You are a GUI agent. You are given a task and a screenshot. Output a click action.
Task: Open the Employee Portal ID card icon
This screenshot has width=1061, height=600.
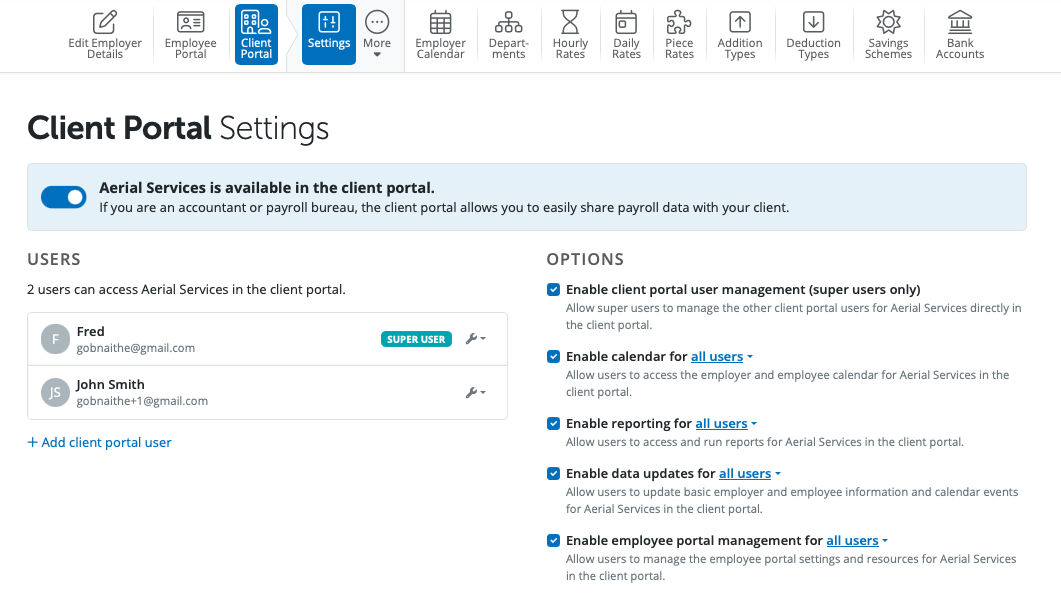[190, 22]
